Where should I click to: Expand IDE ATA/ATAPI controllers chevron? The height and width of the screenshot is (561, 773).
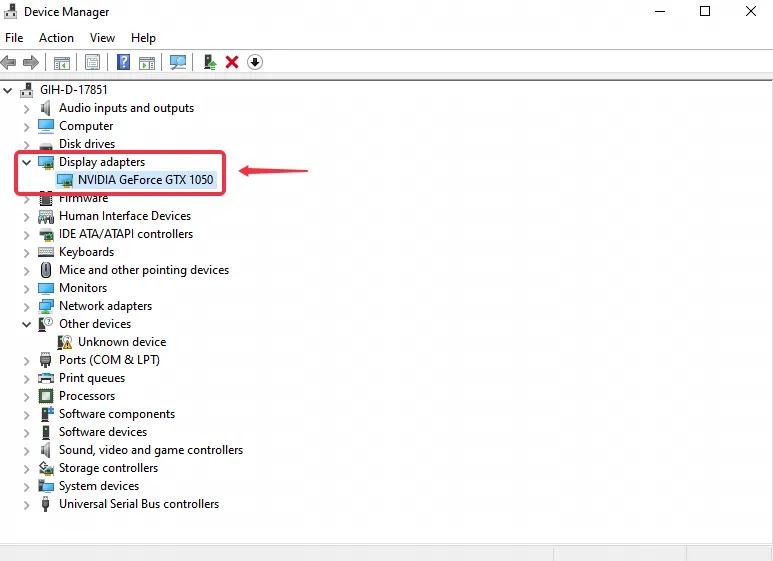coord(27,235)
